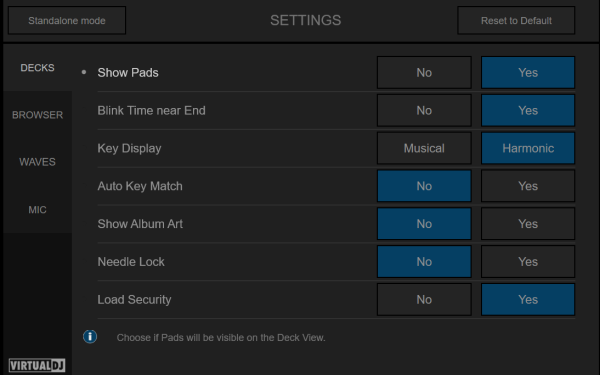Click the blue info icon
Viewport: 600px width, 375px height.
(90, 337)
